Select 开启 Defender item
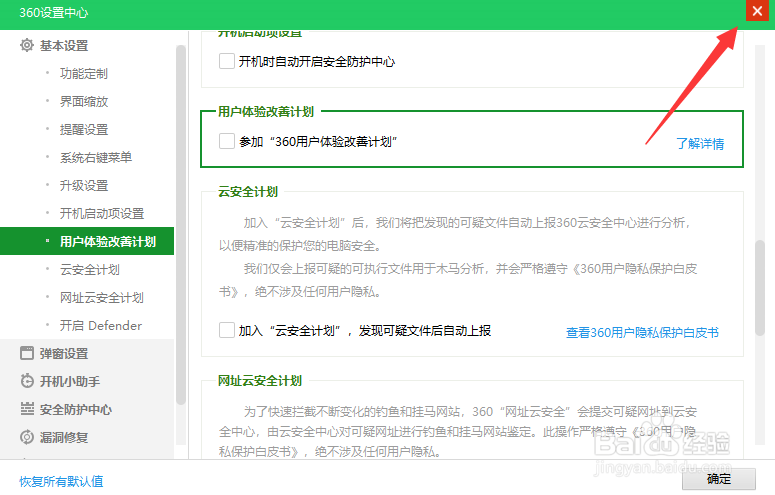The width and height of the screenshot is (775, 495). pos(101,325)
